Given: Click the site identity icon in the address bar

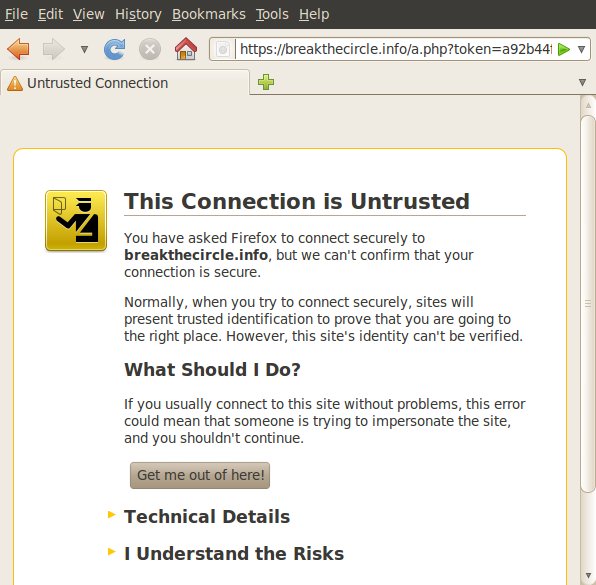Looking at the screenshot, I should coord(223,49).
